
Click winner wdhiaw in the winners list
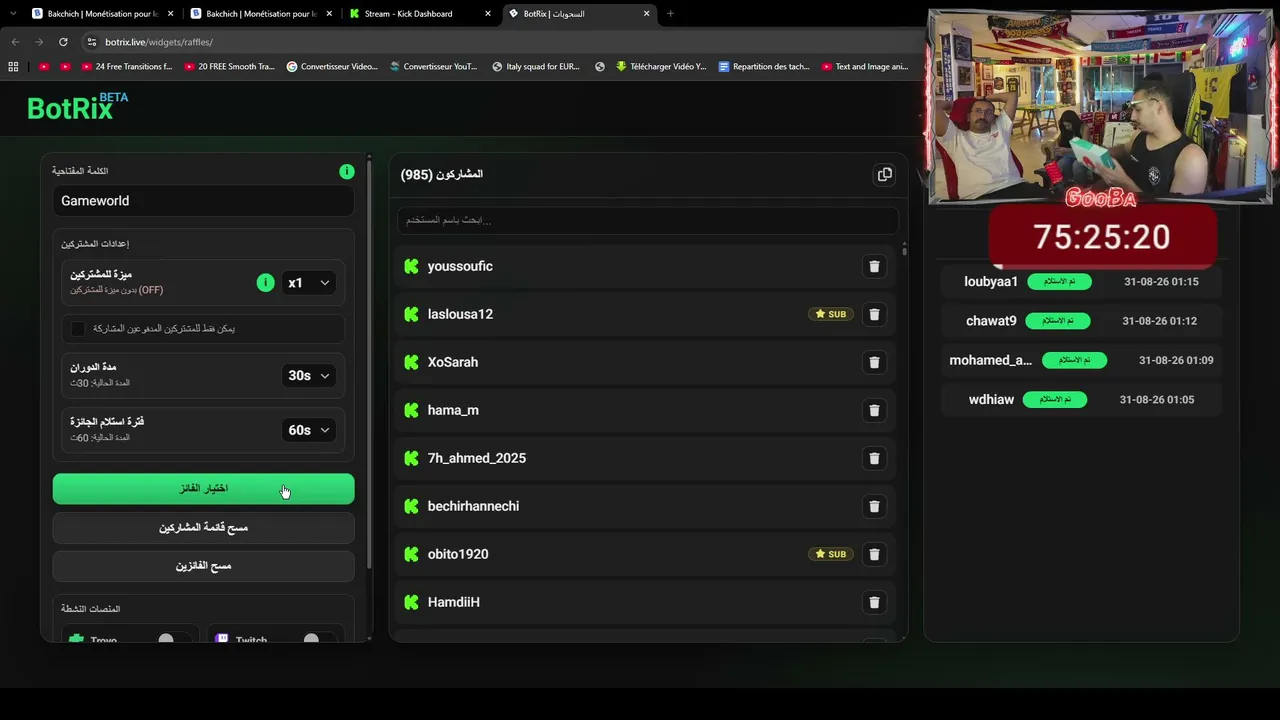click(x=991, y=400)
